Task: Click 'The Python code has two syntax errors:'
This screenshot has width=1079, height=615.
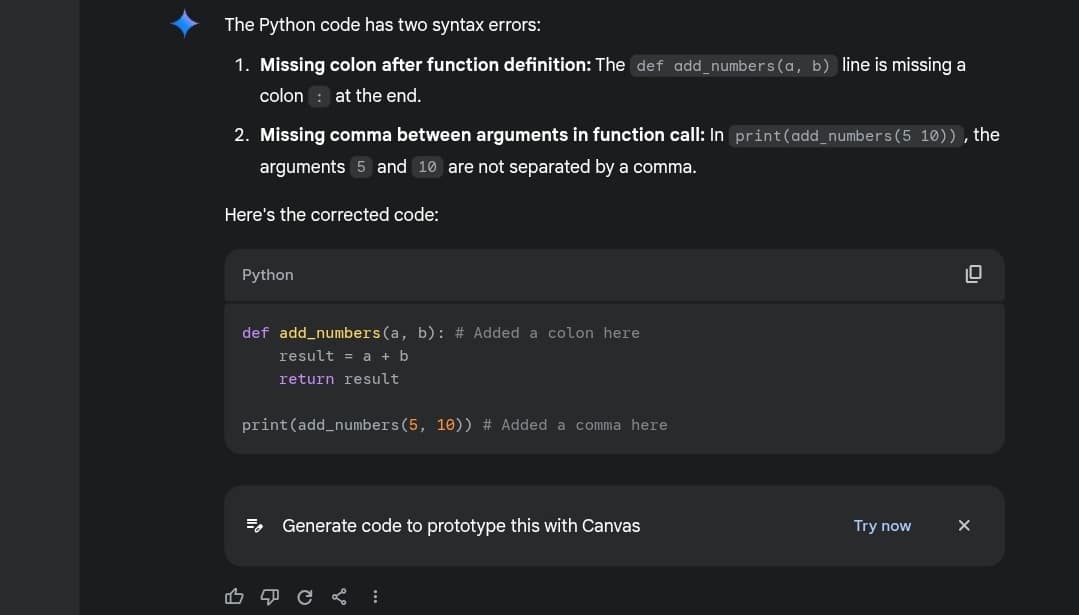Action: coord(383,25)
